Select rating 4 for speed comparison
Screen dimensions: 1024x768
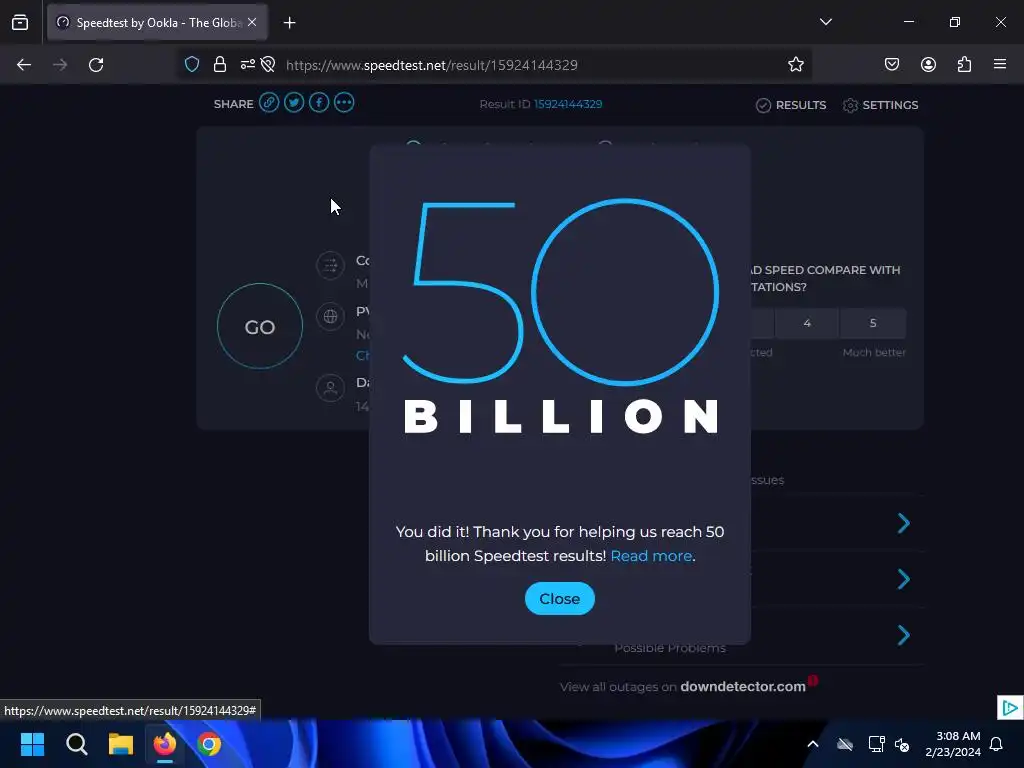pyautogui.click(x=807, y=323)
